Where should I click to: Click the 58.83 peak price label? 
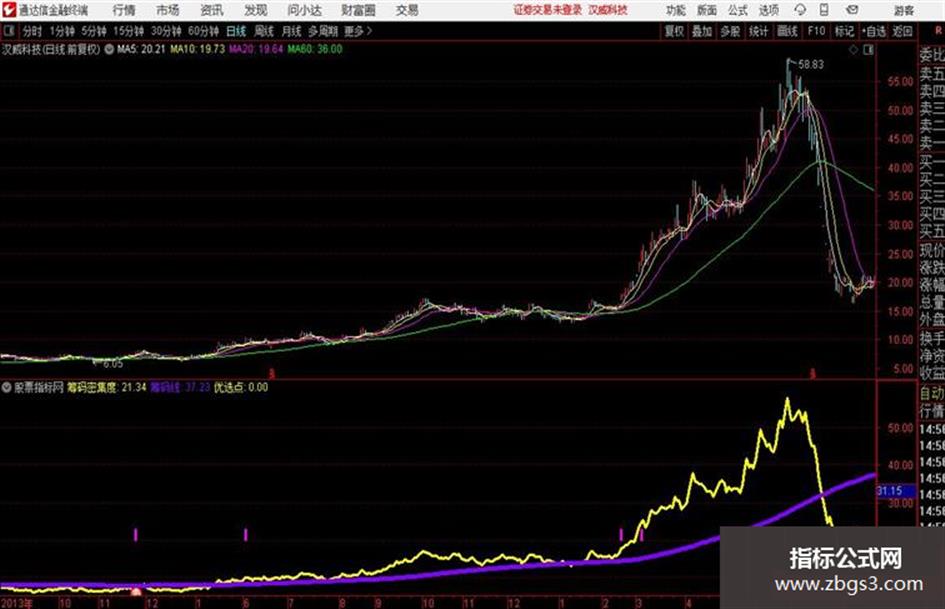click(x=811, y=65)
